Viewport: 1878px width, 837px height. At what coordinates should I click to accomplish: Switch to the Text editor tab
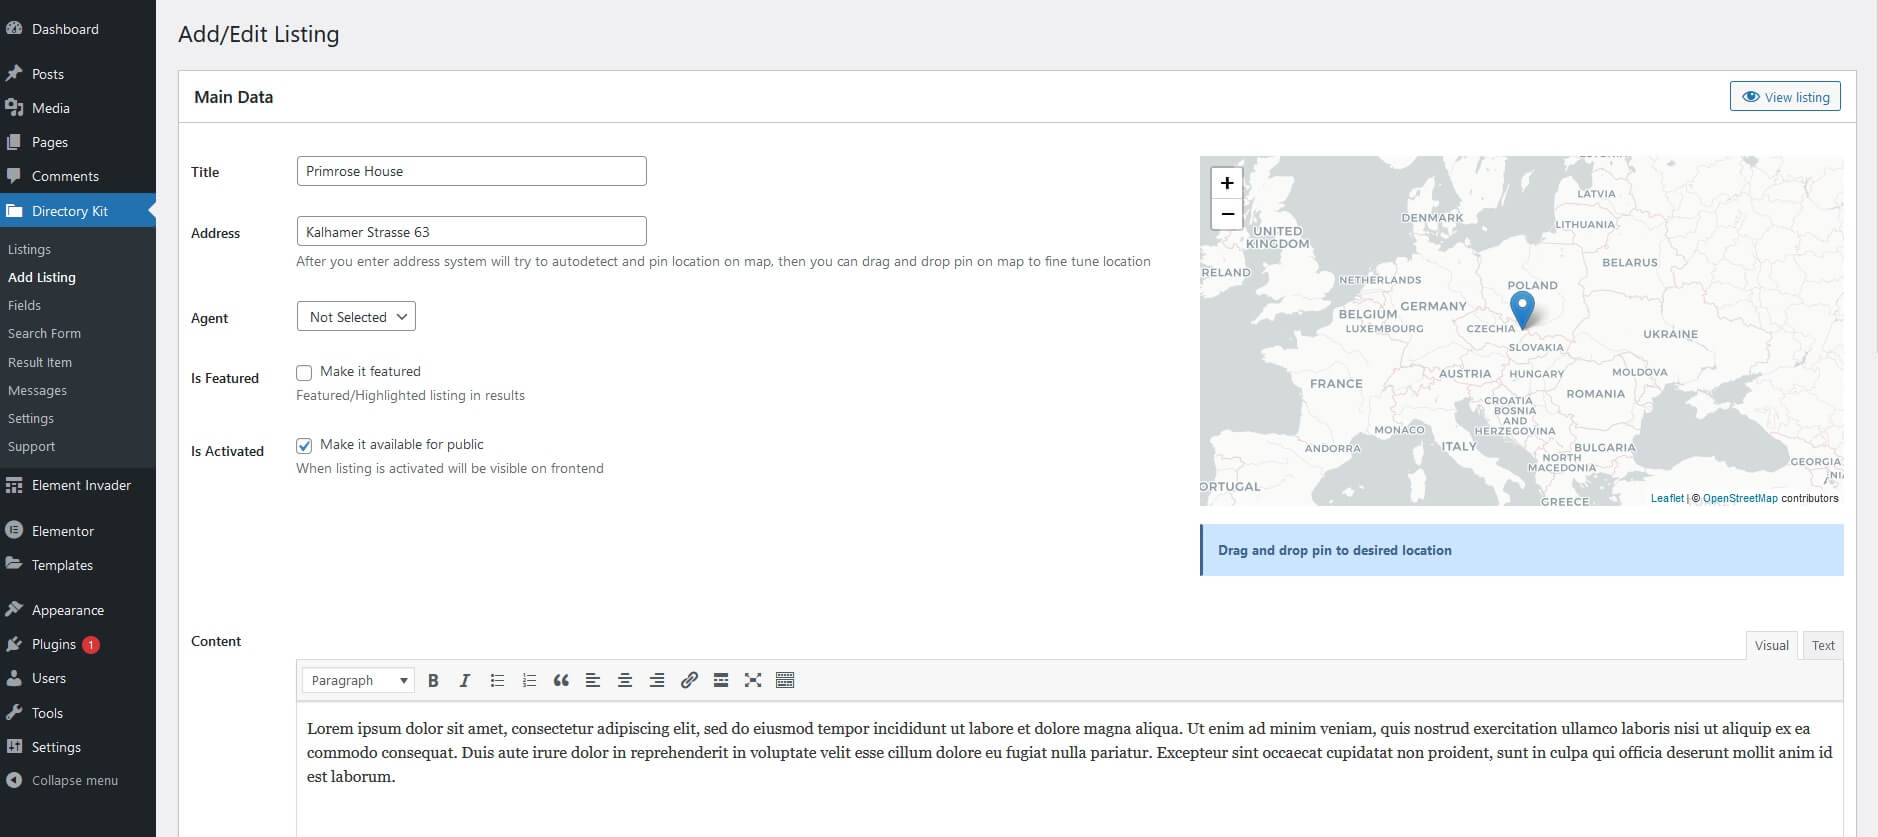tap(1822, 646)
